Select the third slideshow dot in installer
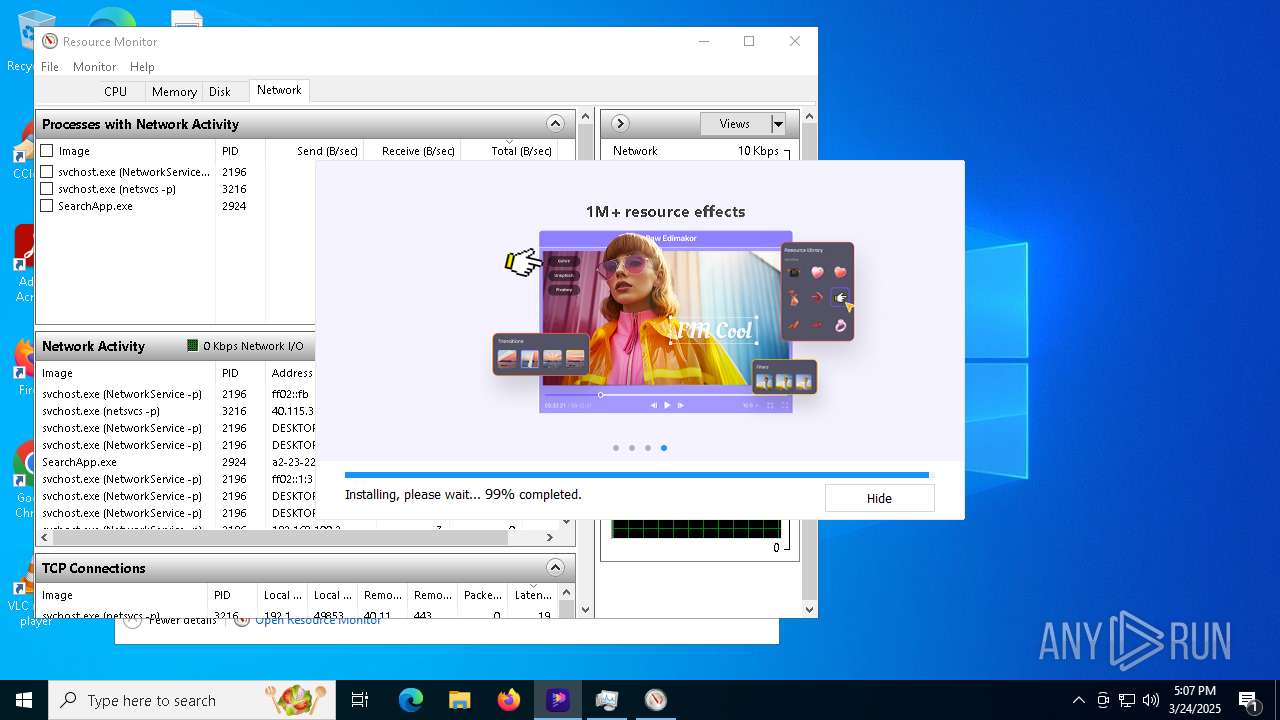Screen dimensions: 1280x720 coord(648,448)
